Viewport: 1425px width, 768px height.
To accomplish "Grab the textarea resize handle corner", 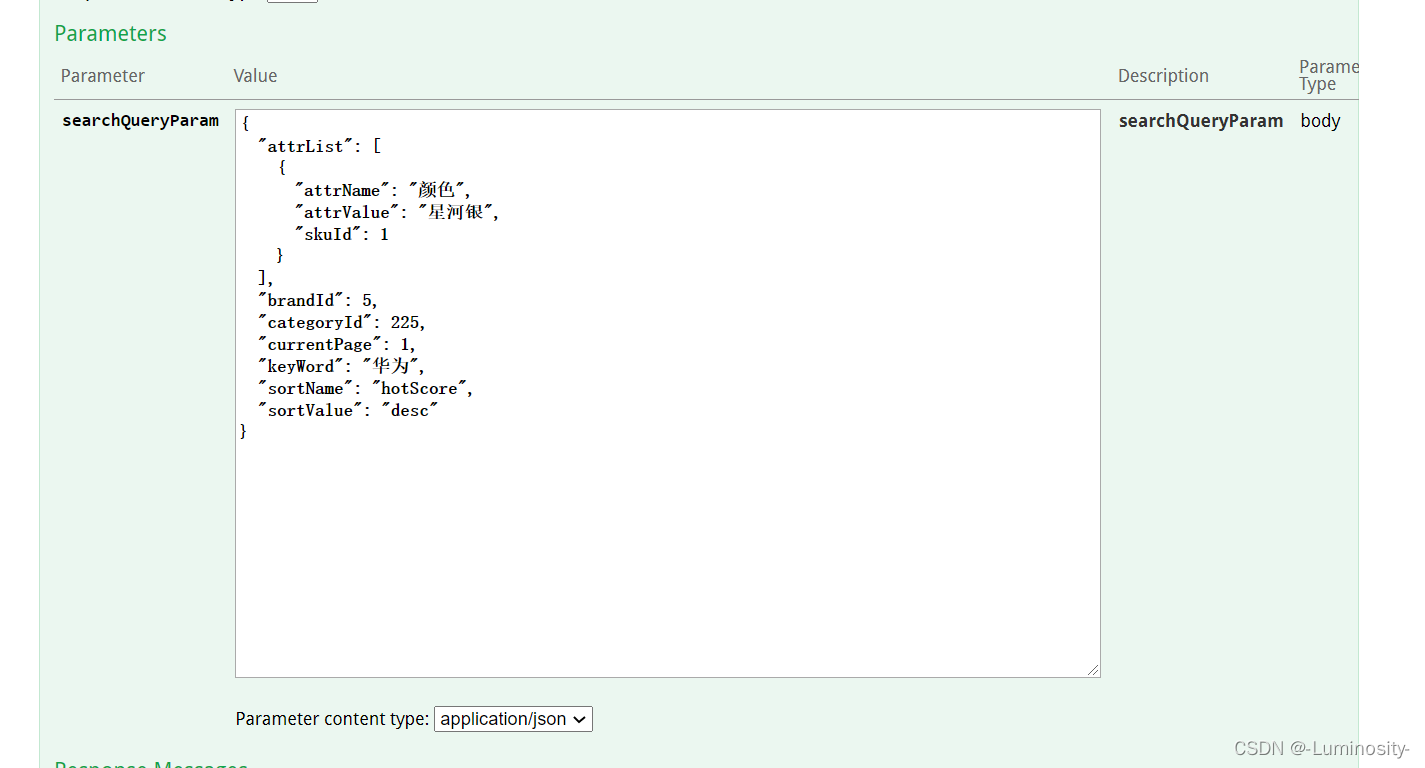I will click(1093, 670).
